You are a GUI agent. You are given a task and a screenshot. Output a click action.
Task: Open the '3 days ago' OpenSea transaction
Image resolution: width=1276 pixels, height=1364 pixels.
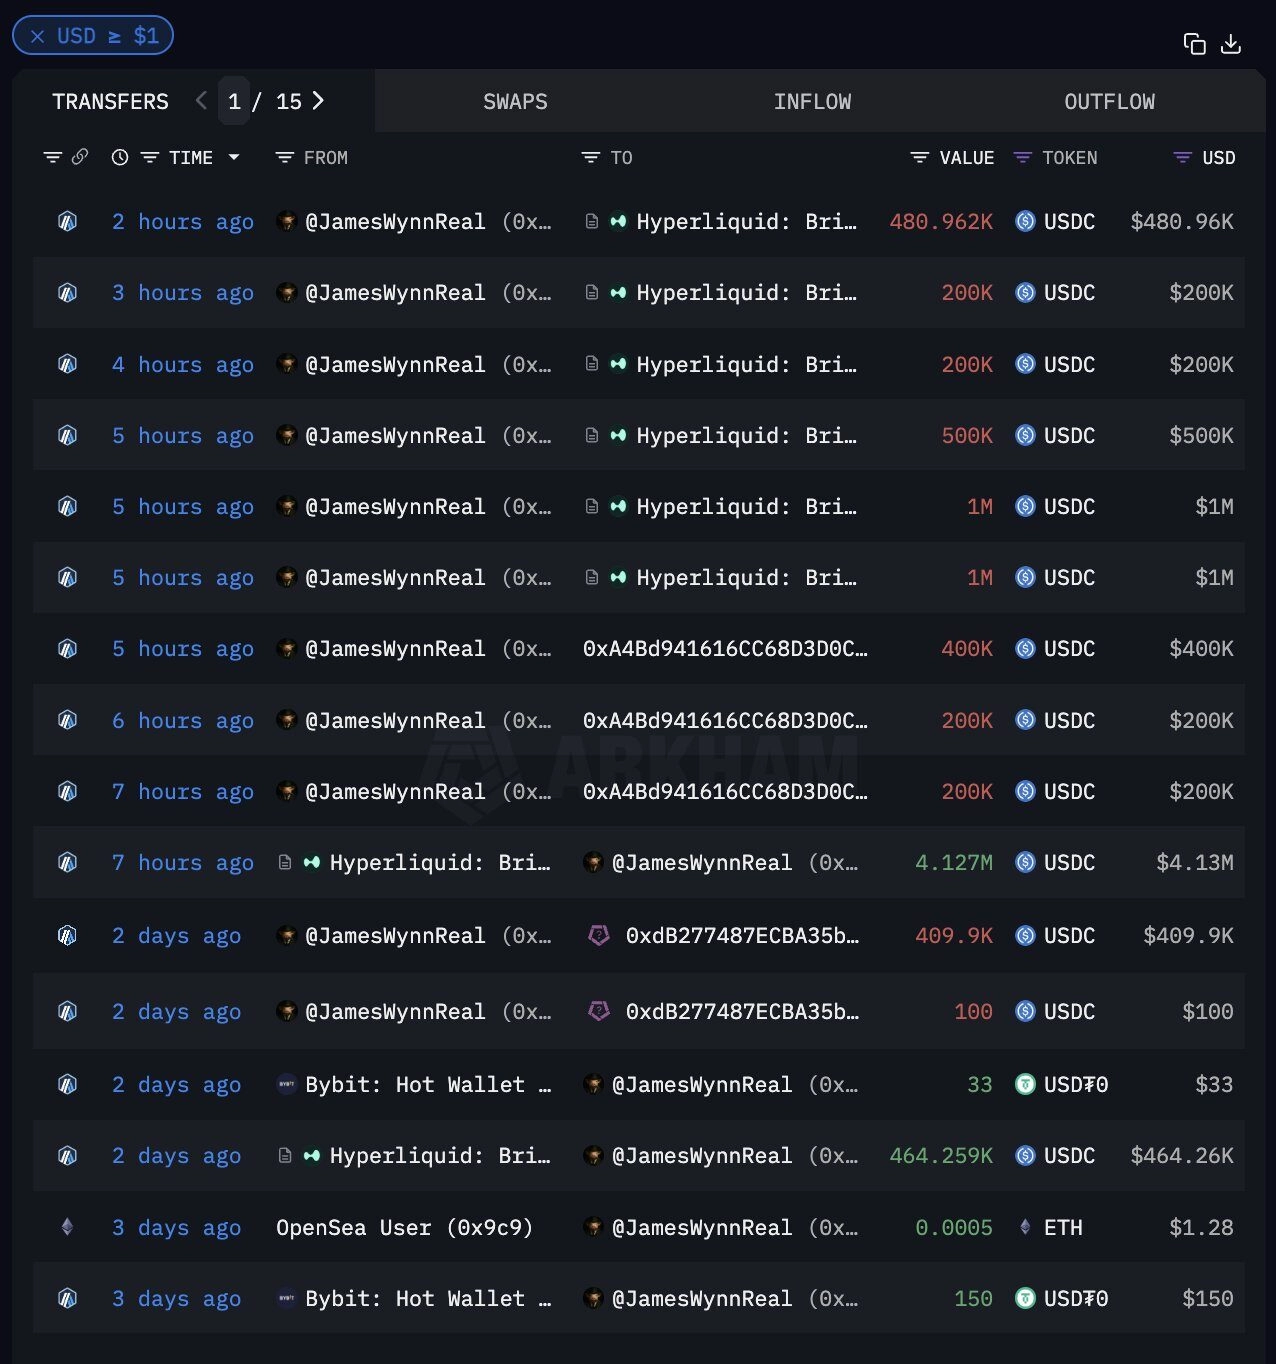point(176,1228)
